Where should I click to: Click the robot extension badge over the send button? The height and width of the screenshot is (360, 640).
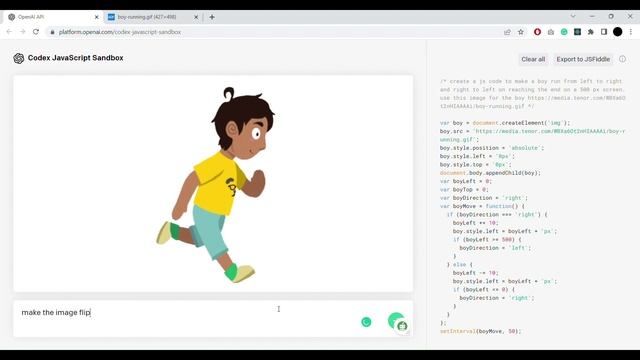tap(402, 326)
